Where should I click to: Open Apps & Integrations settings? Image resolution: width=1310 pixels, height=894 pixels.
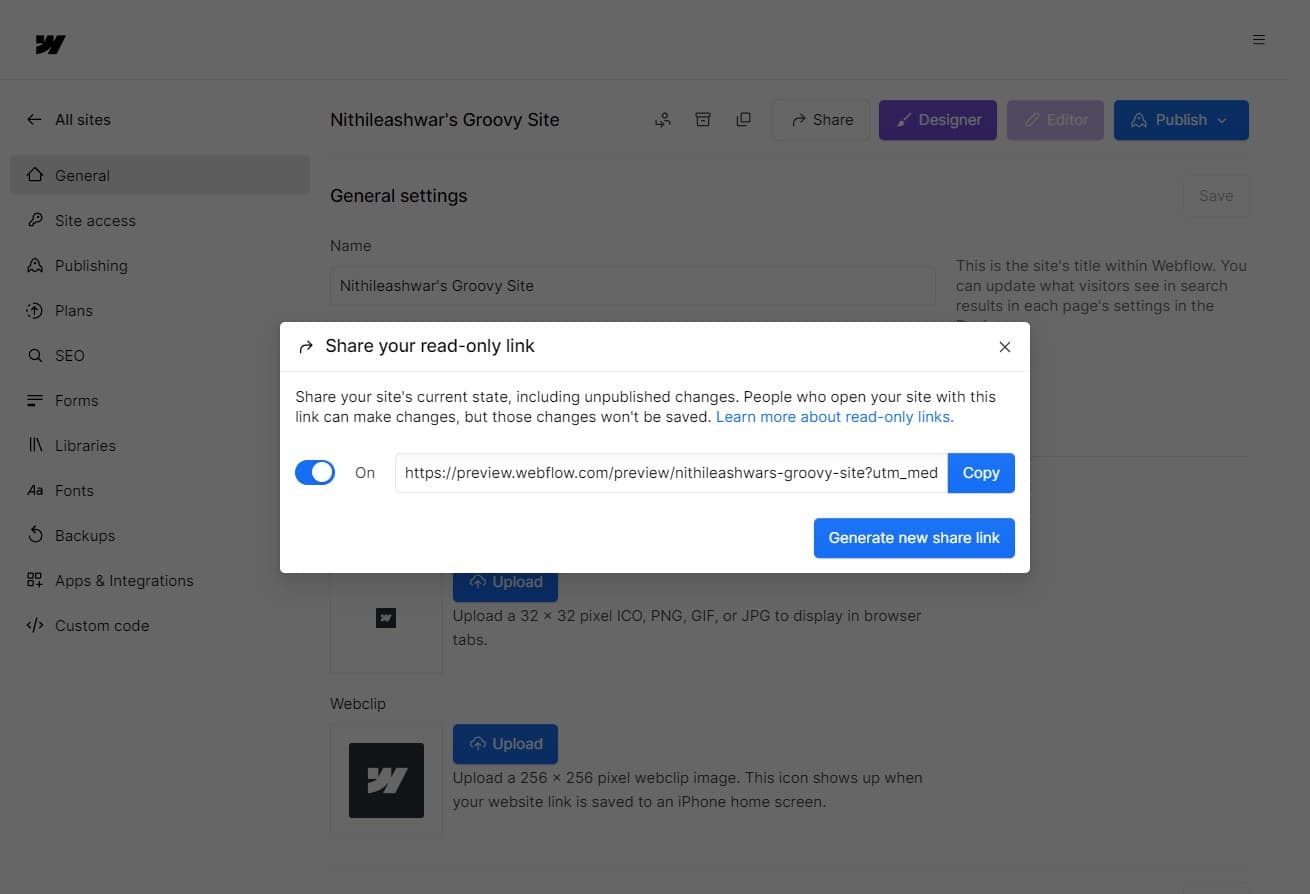point(123,581)
